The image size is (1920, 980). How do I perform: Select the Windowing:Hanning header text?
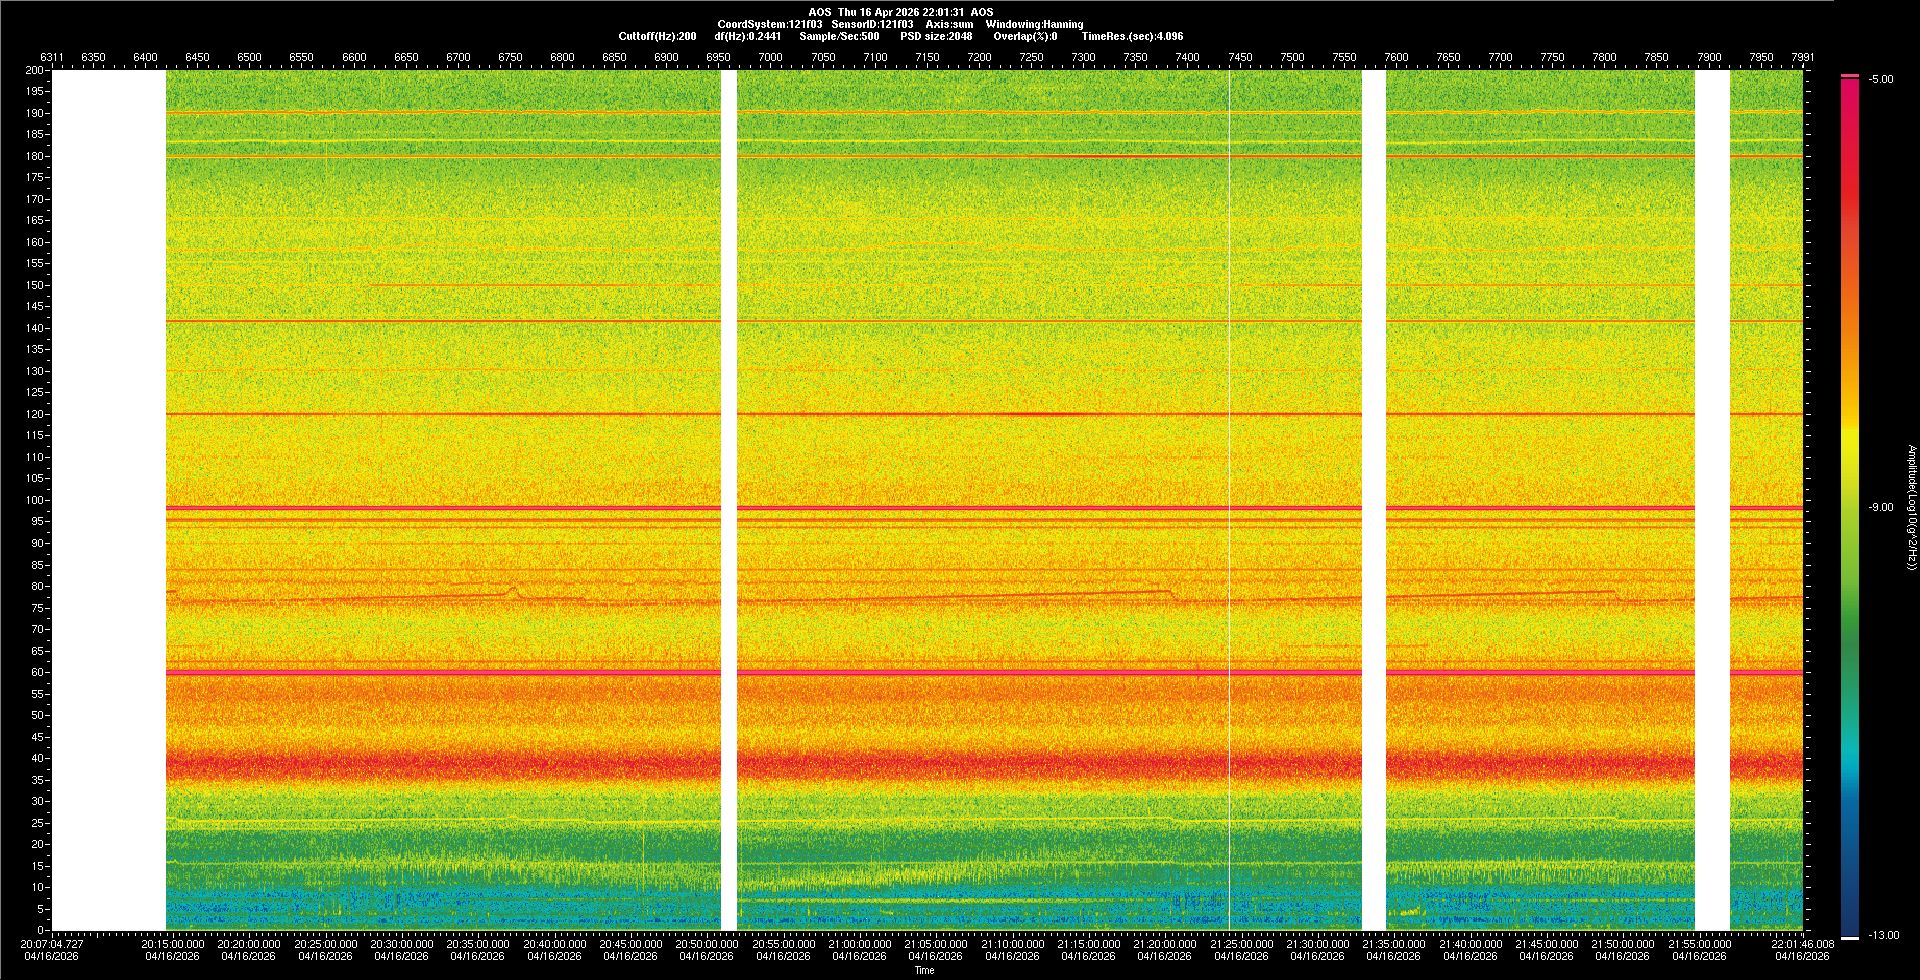coord(1034,24)
